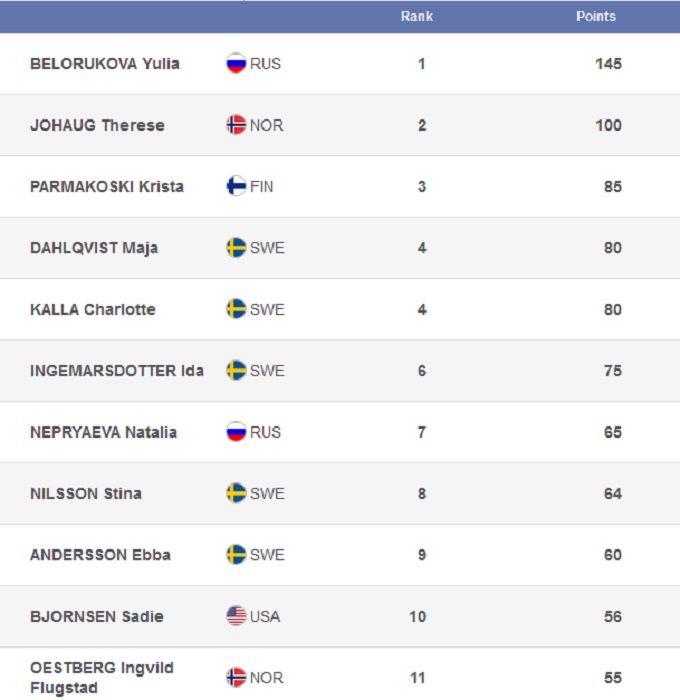Click the 145 points value for Belorukova

pos(608,63)
